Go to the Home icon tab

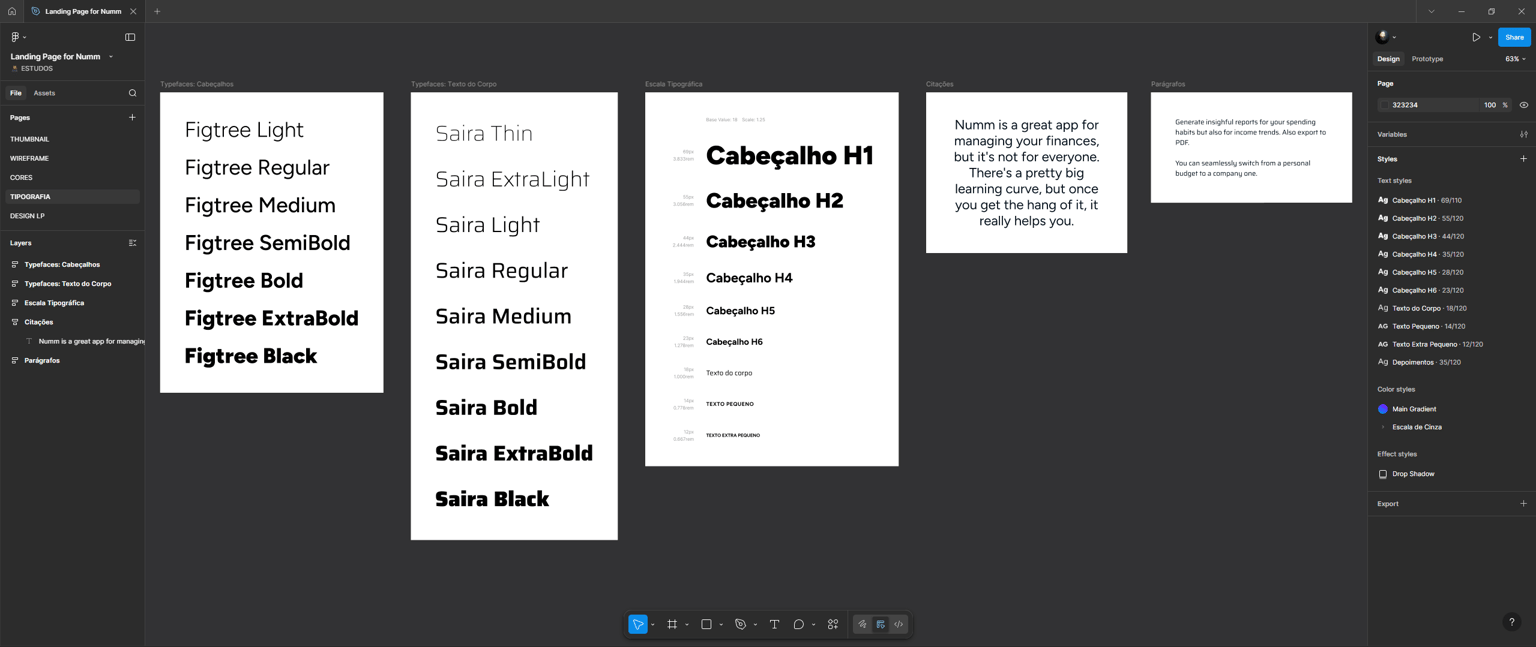tap(12, 11)
